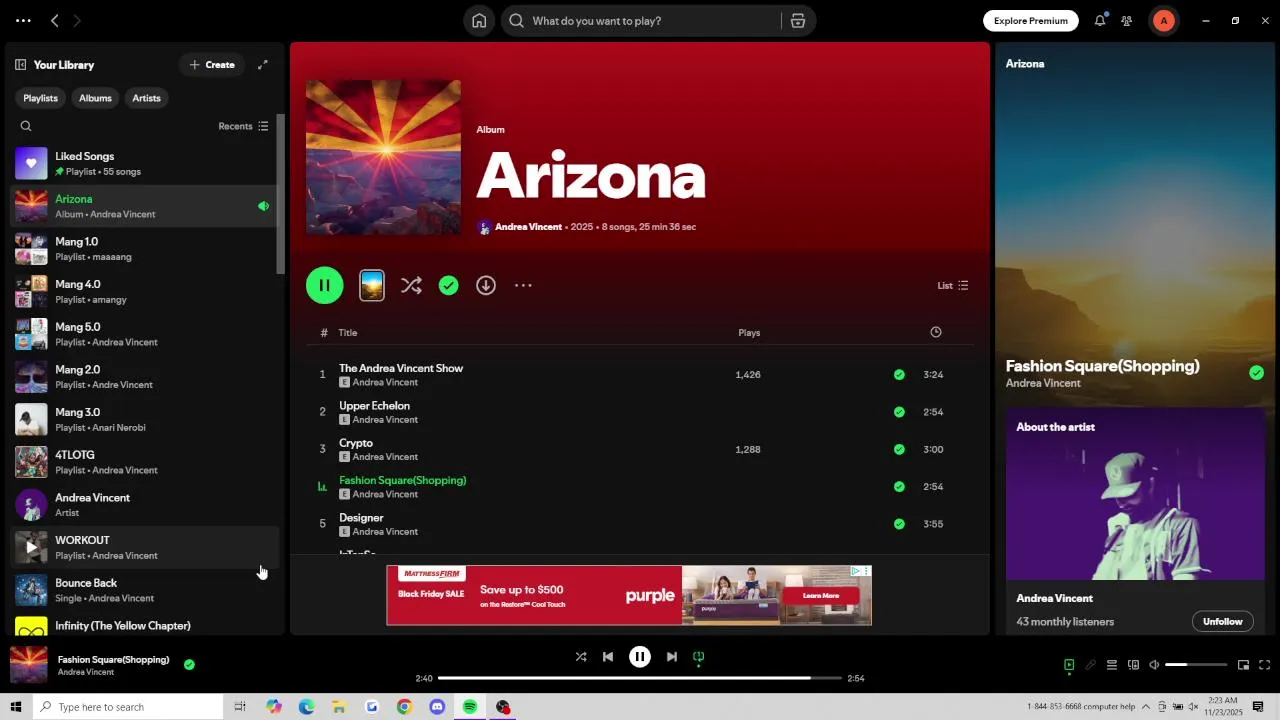Viewport: 1280px width, 720px height.
Task: Open the Create menu in Your Library
Action: [212, 65]
